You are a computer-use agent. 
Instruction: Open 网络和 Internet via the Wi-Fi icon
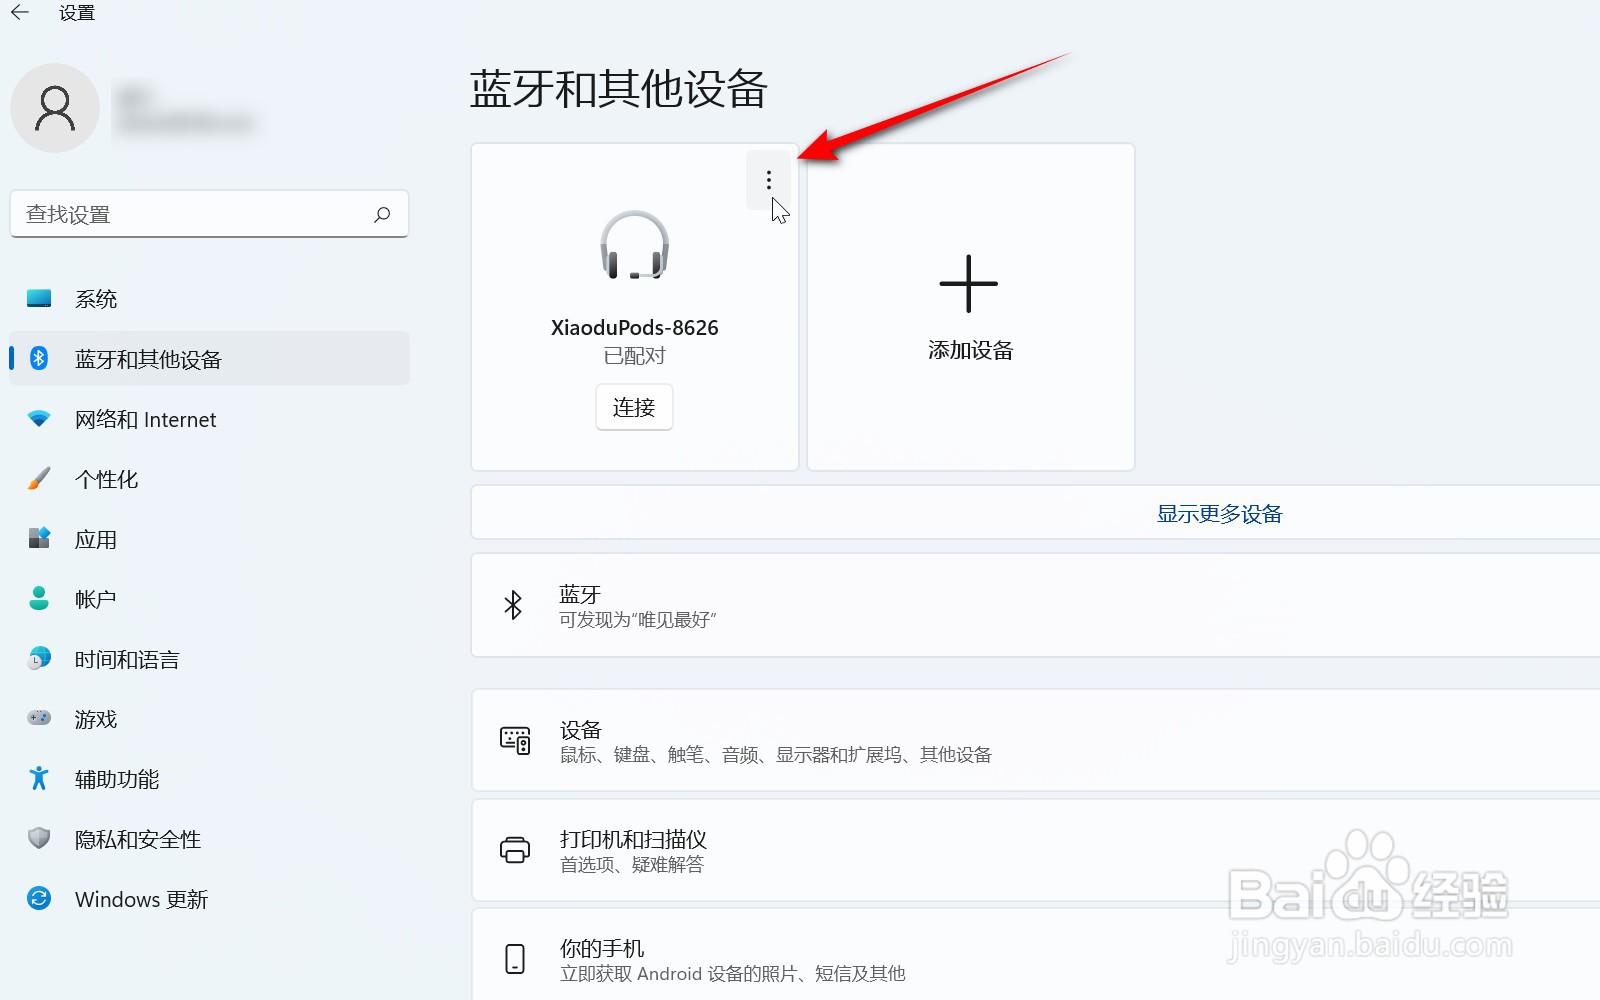[38, 419]
